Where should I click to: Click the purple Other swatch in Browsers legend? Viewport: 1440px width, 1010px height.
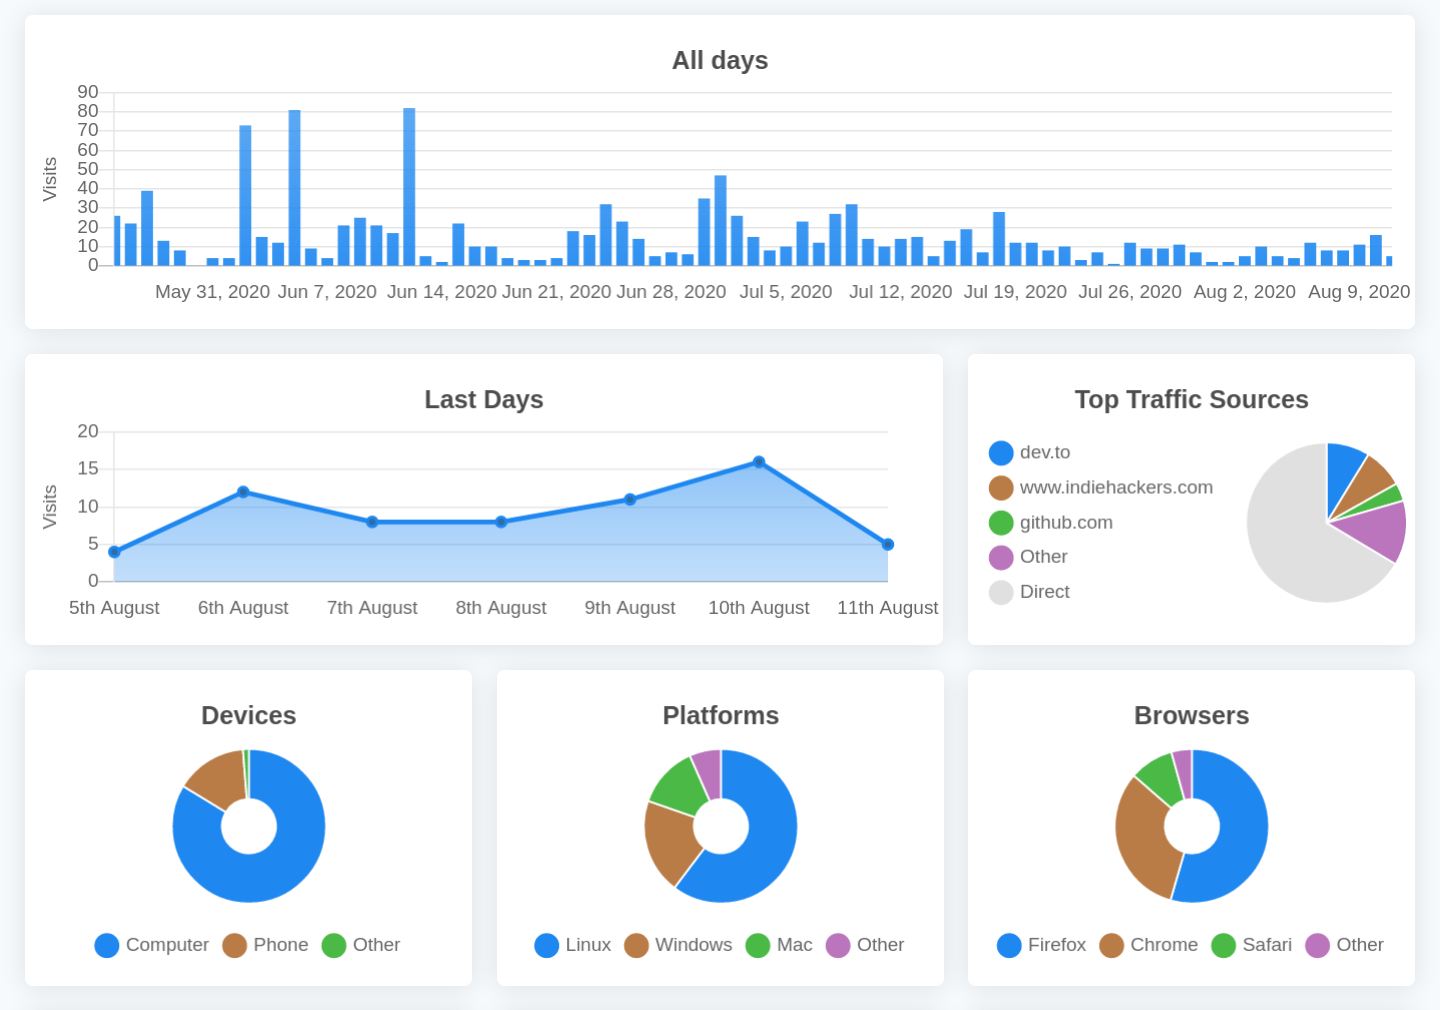click(x=1318, y=945)
